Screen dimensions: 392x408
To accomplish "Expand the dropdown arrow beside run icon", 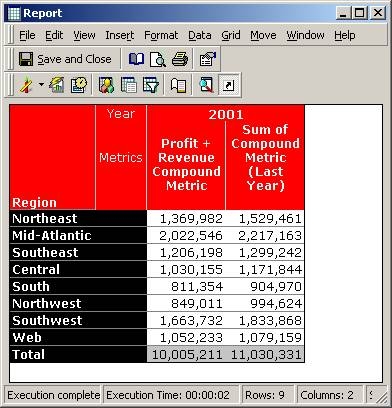I will 41,85.
